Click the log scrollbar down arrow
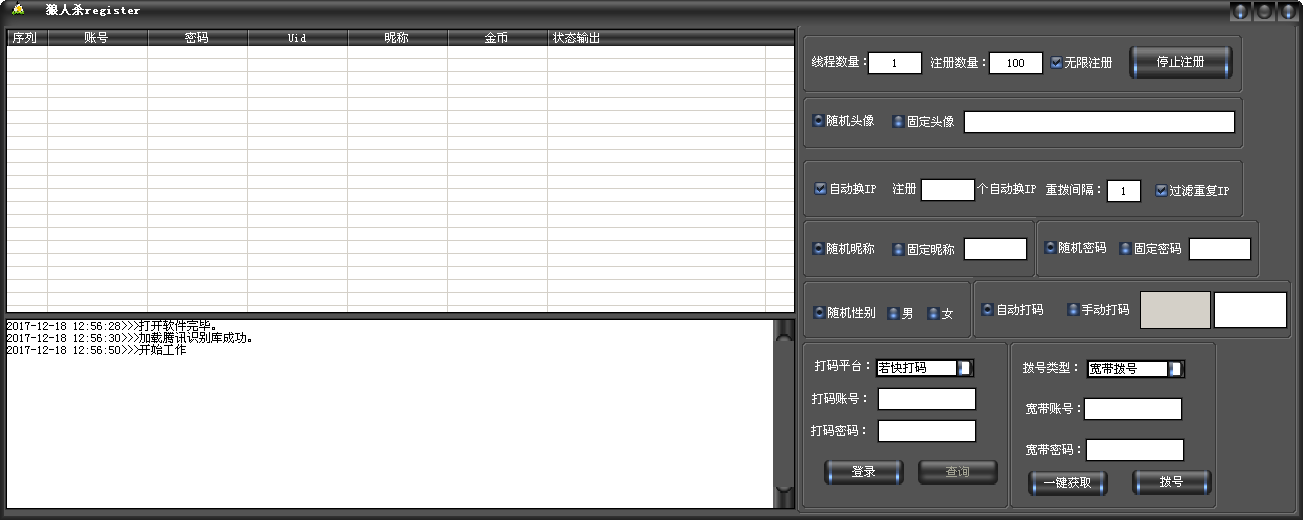 click(x=785, y=497)
